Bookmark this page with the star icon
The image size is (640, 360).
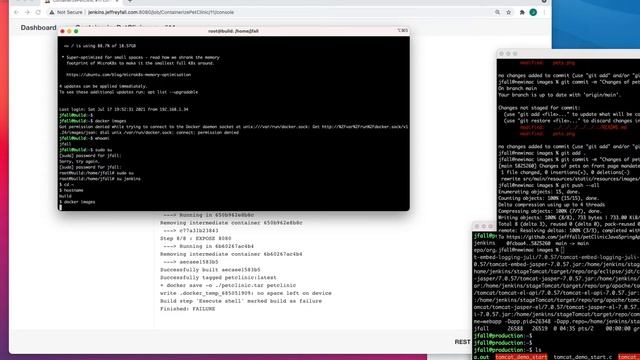509,12
